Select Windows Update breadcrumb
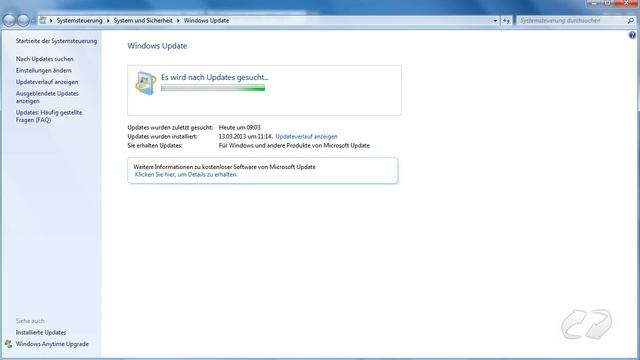Viewport: 640px width, 360px height. click(206, 20)
